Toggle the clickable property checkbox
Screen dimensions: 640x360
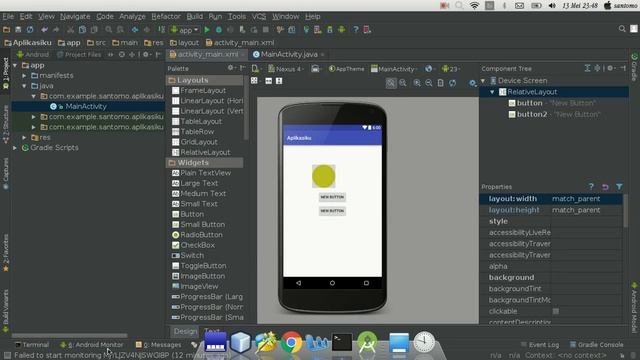pyautogui.click(x=556, y=311)
